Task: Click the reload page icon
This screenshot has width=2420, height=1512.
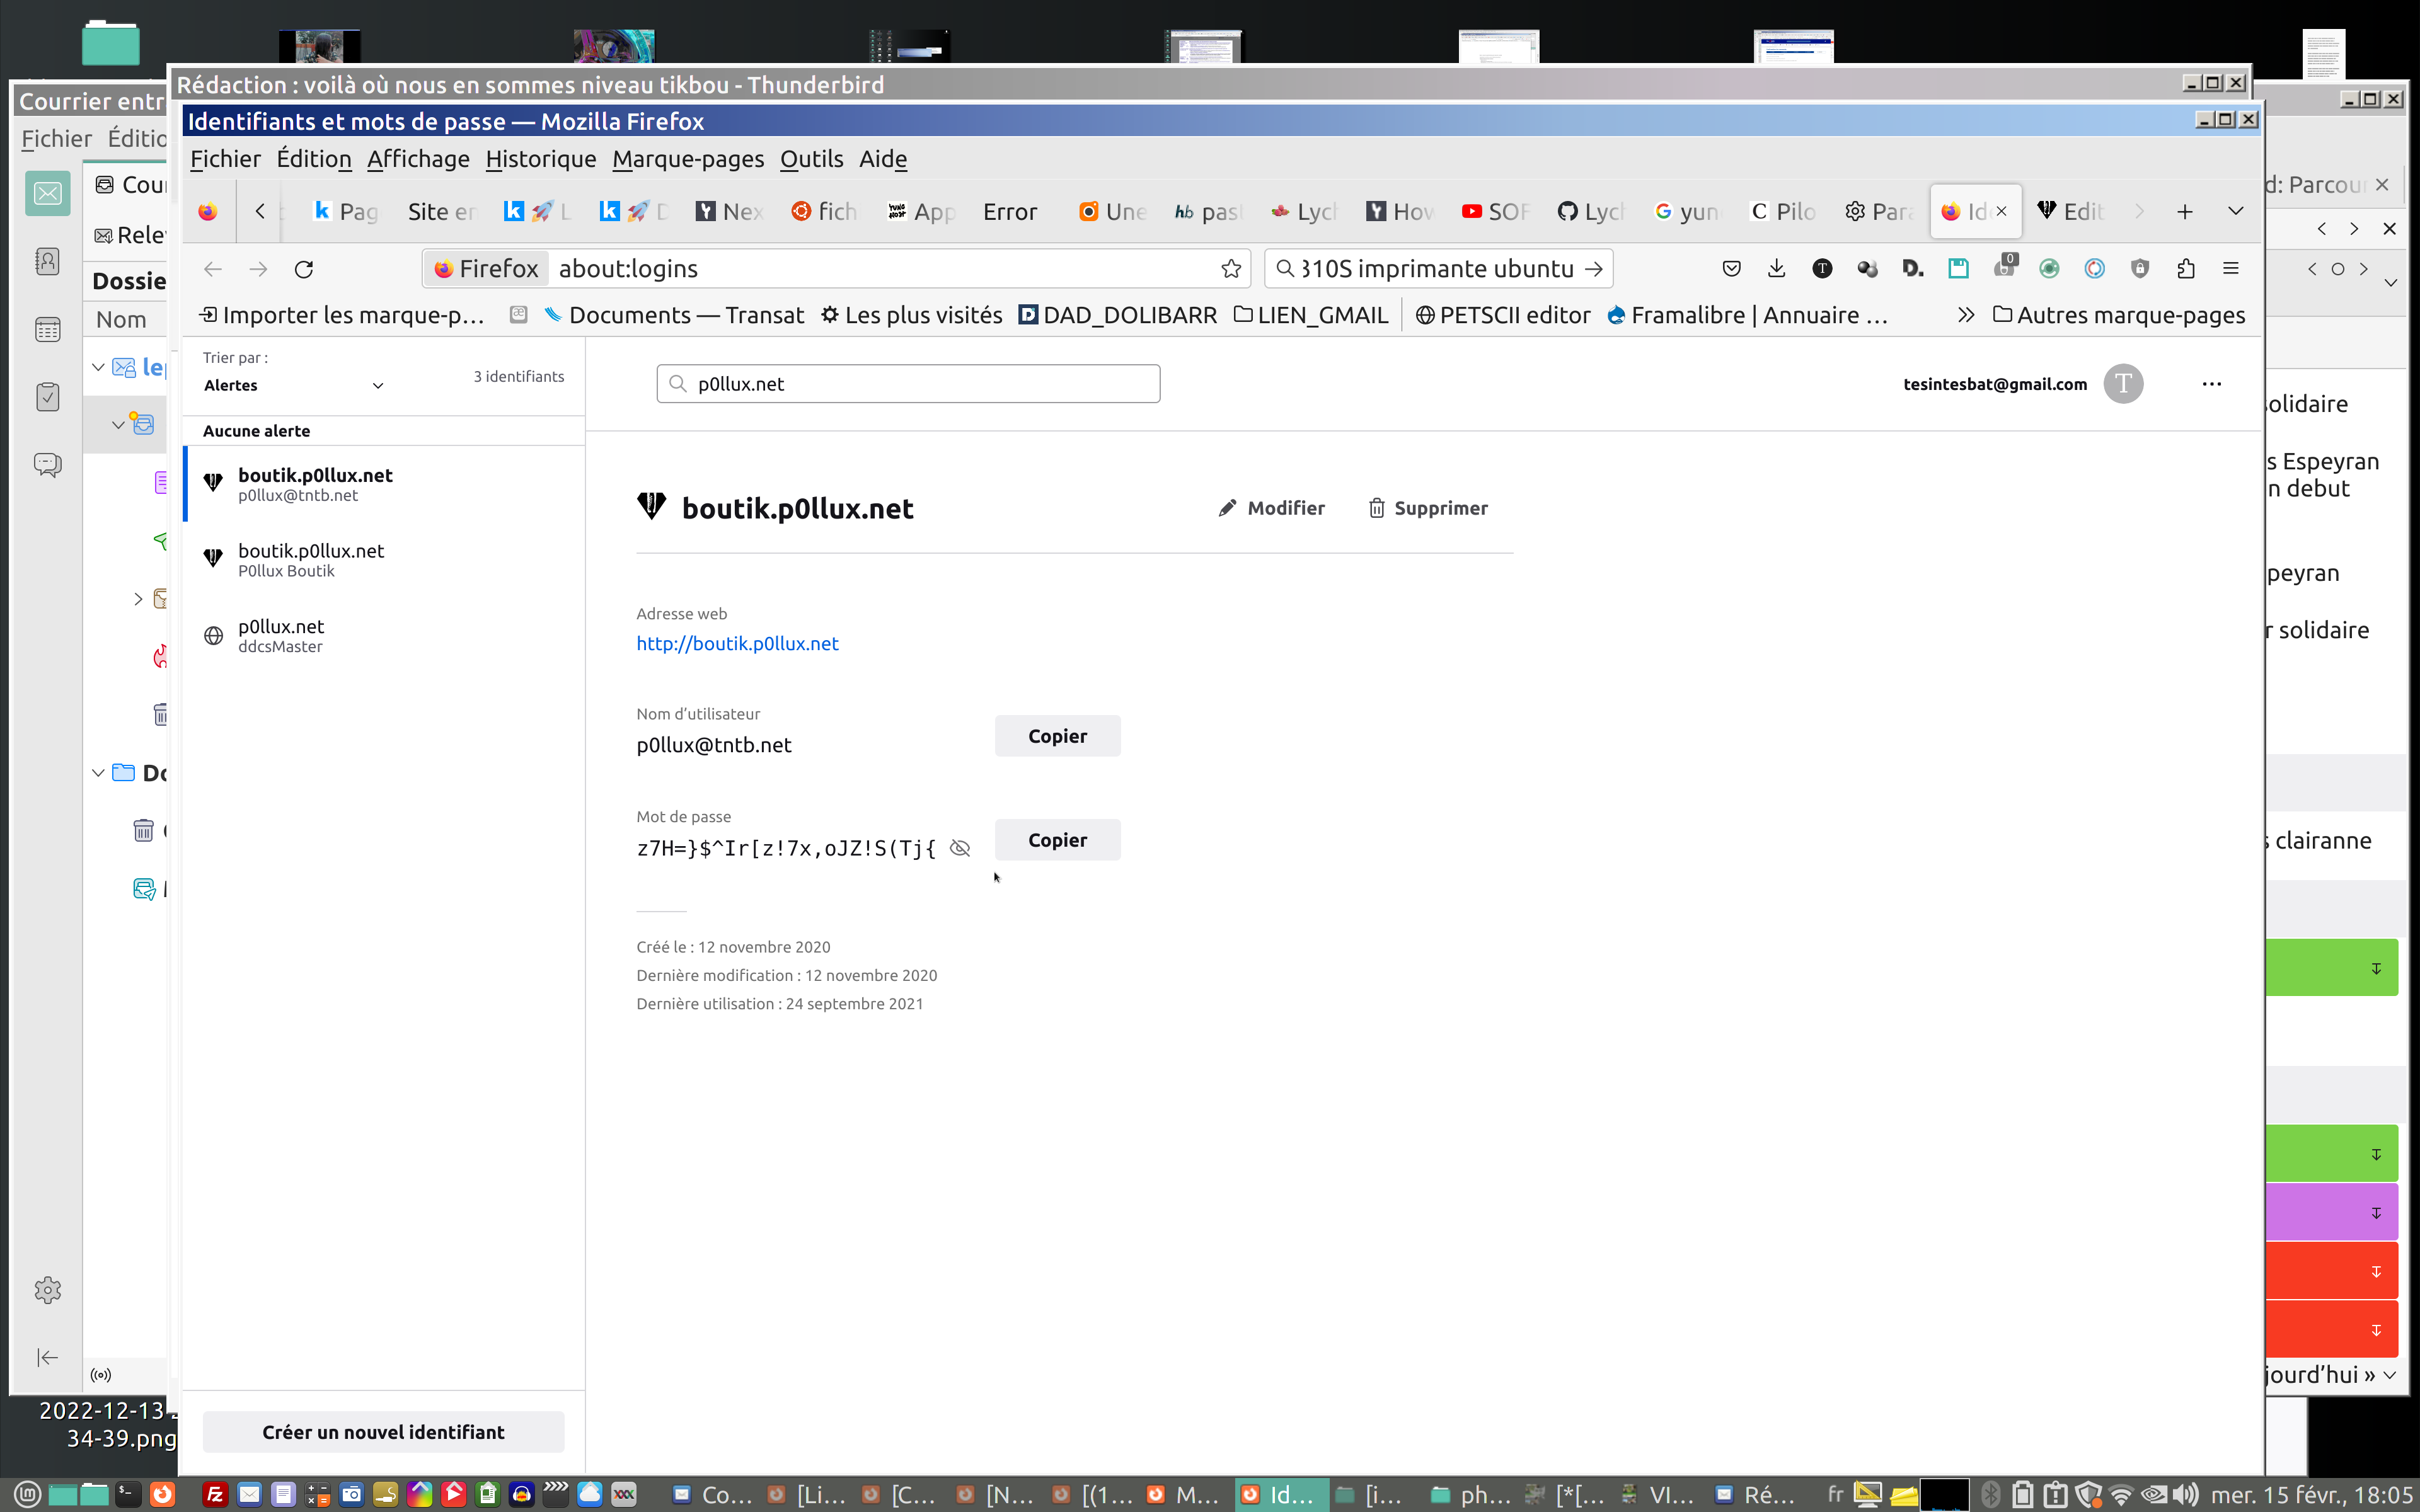Action: pos(304,269)
